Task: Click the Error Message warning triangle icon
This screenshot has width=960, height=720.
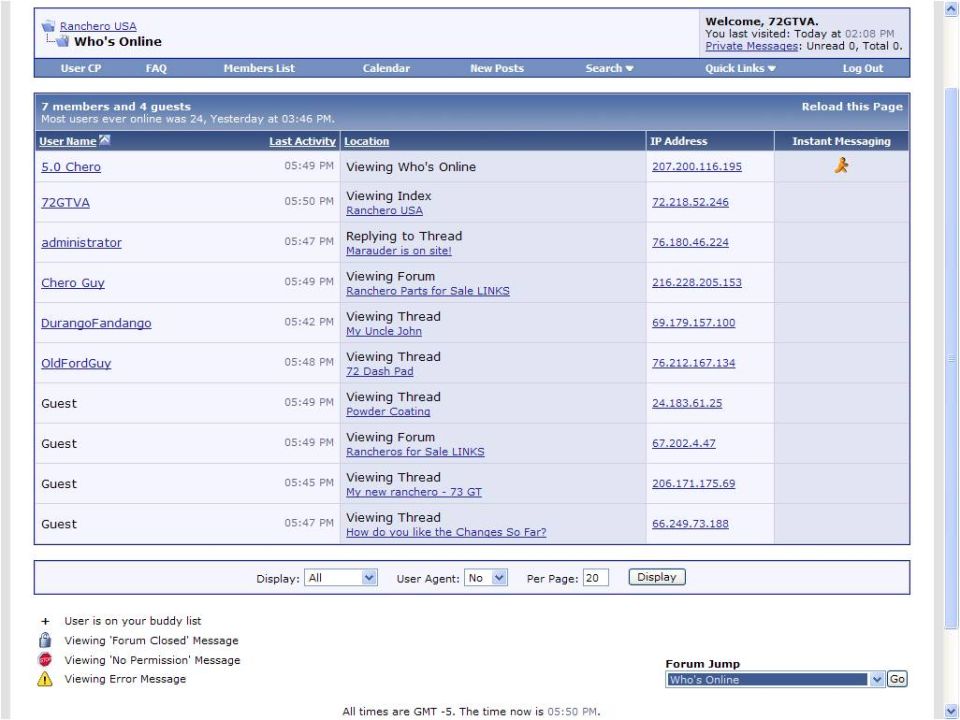Action: 45,679
